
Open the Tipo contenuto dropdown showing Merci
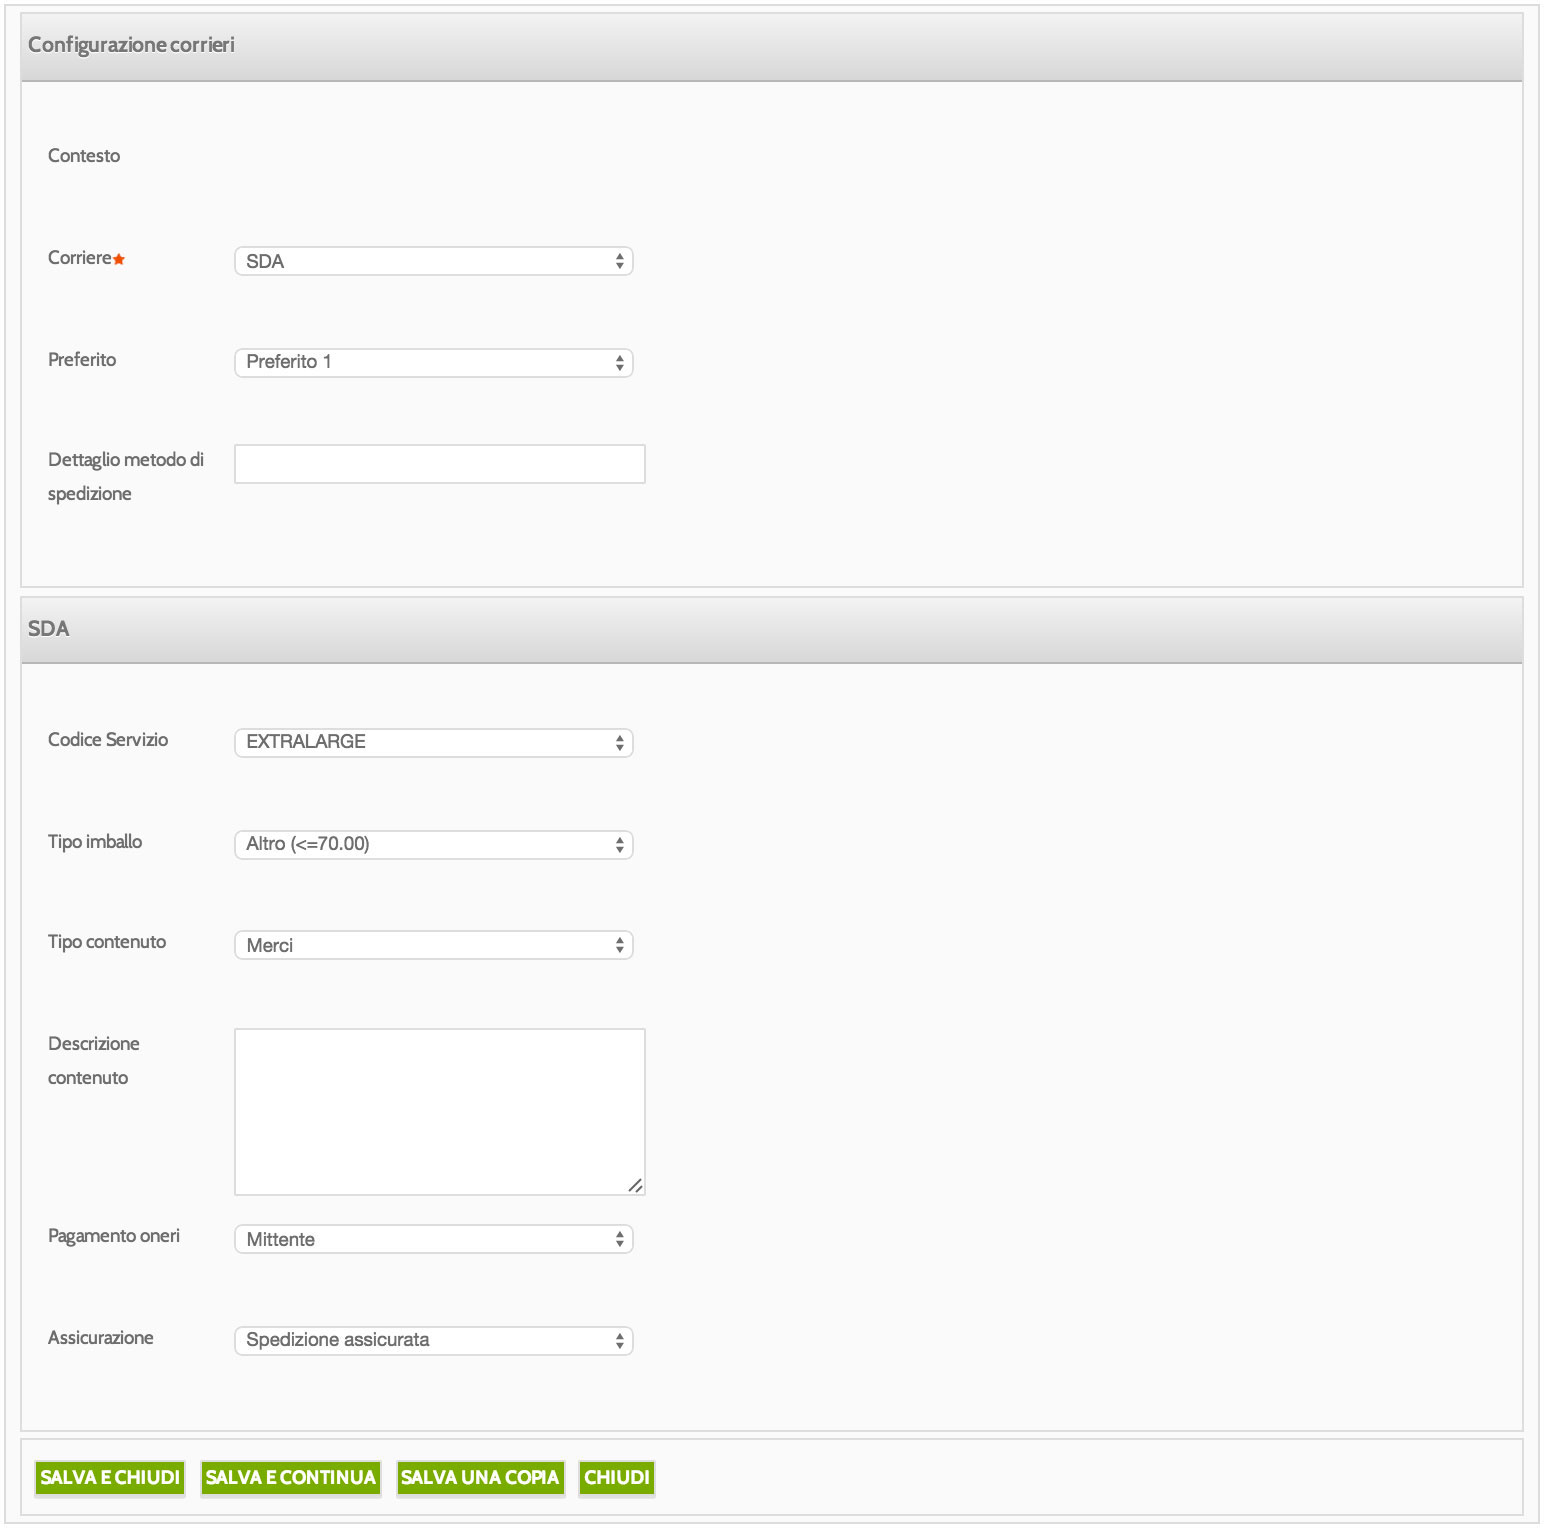point(433,945)
